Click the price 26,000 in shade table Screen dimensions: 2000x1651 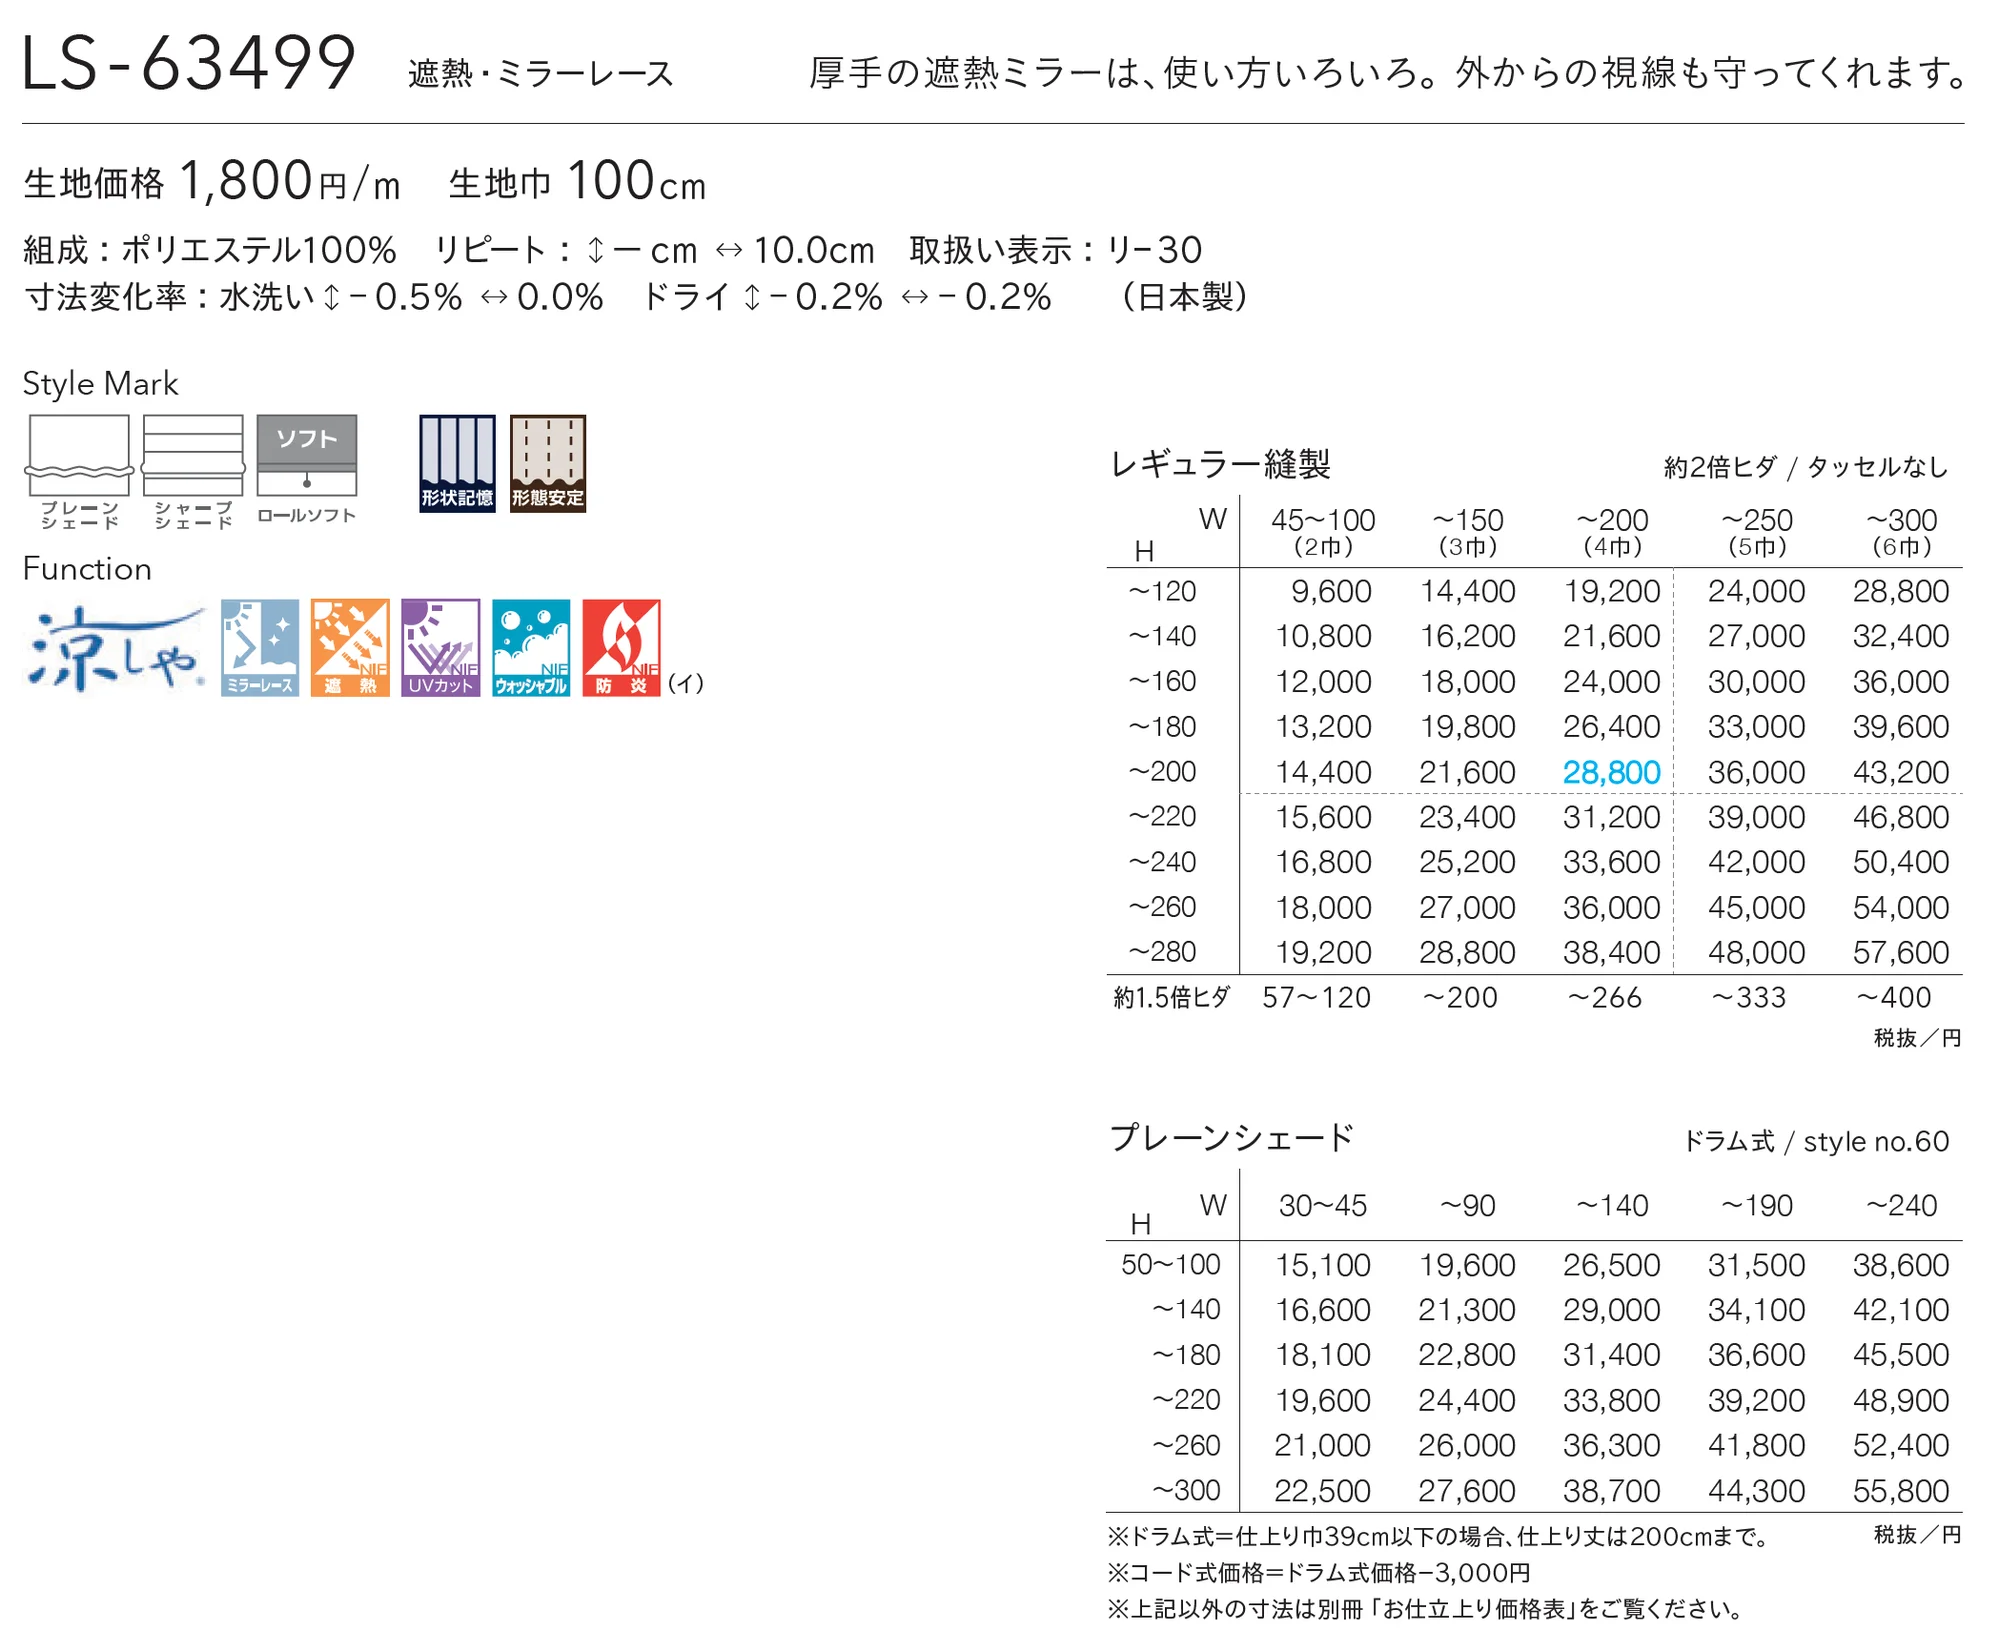click(x=1467, y=1446)
